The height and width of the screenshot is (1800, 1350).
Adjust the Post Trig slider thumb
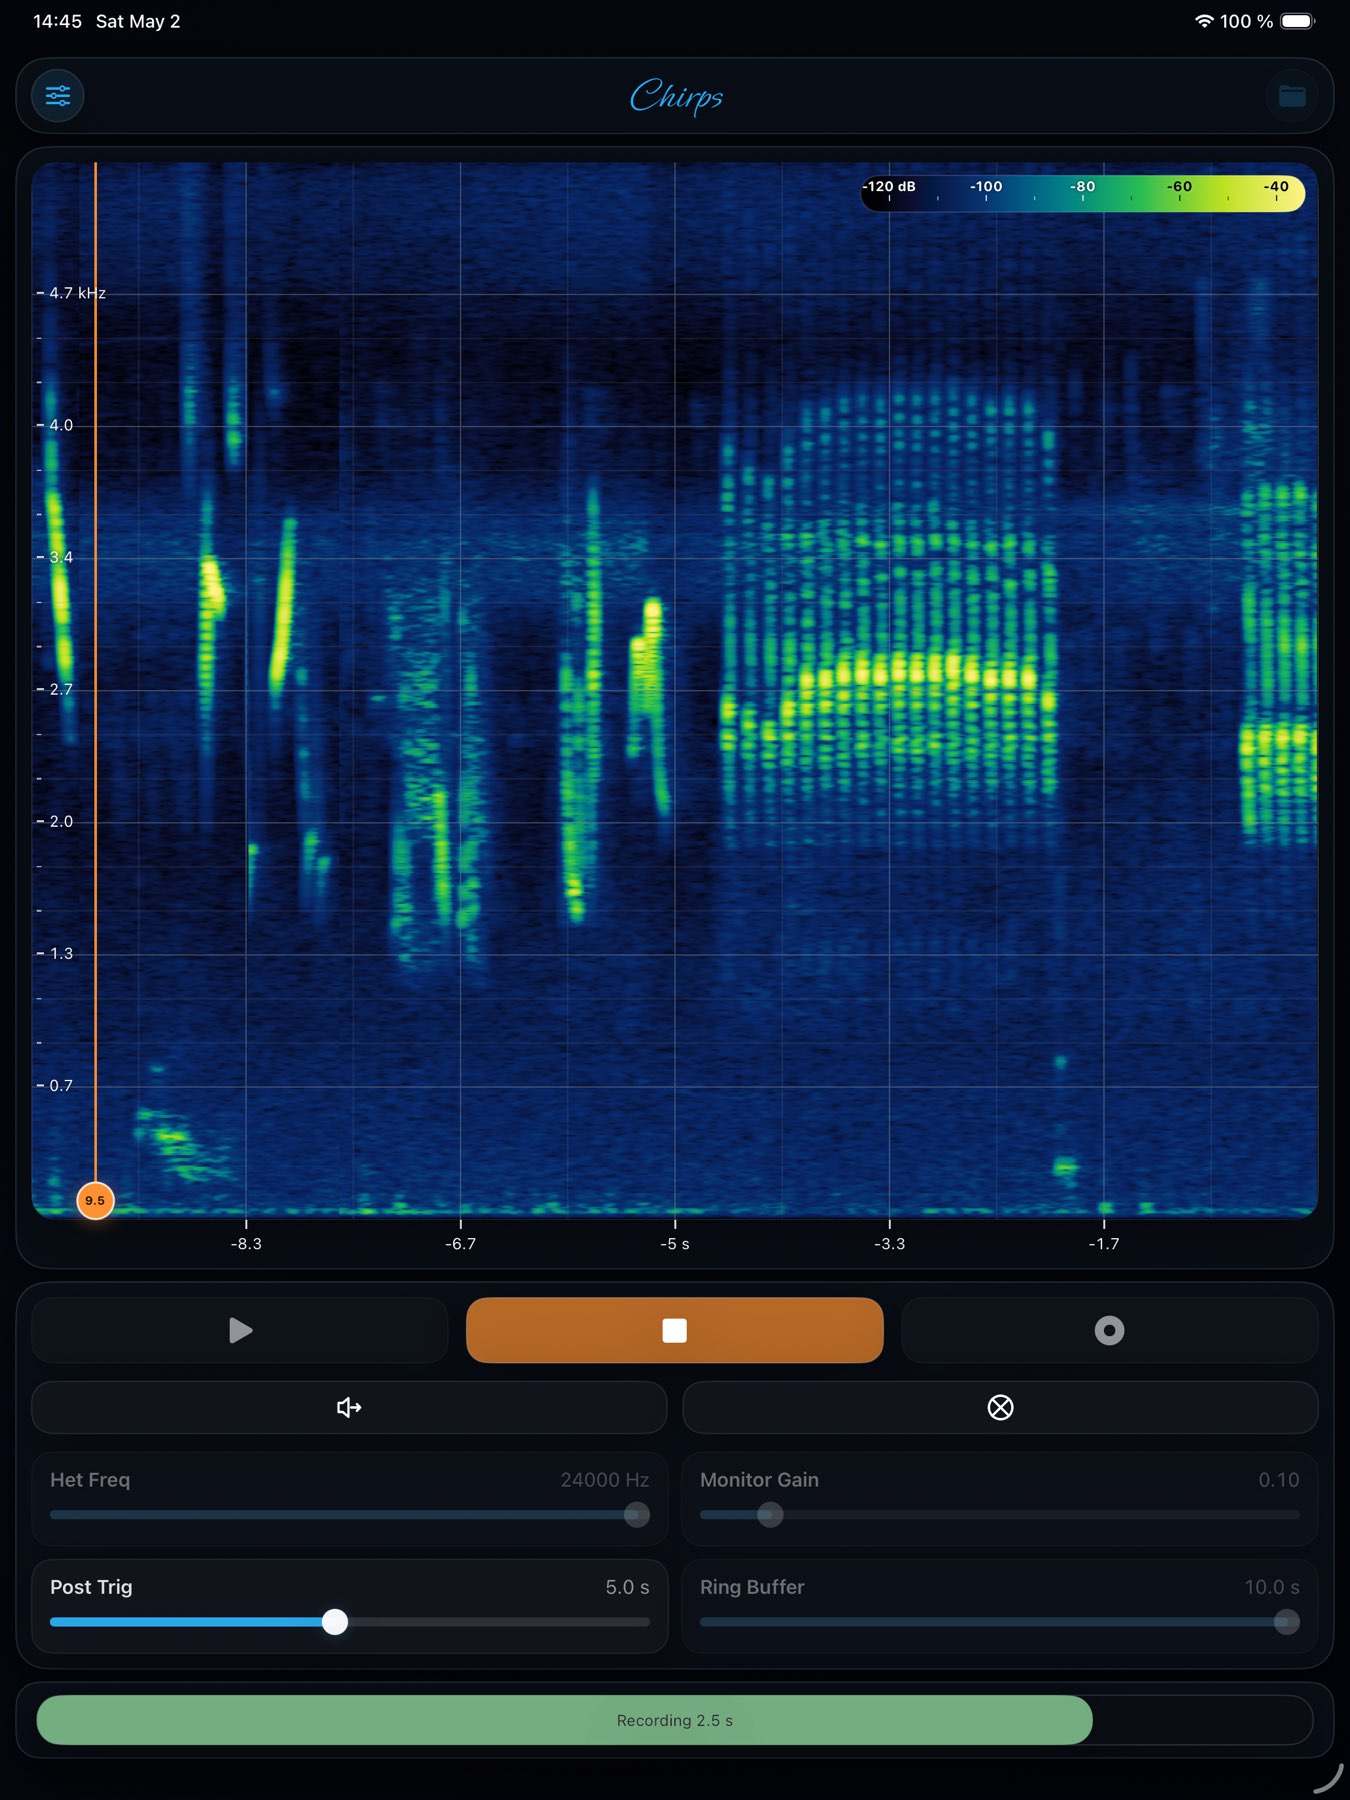click(x=335, y=1622)
